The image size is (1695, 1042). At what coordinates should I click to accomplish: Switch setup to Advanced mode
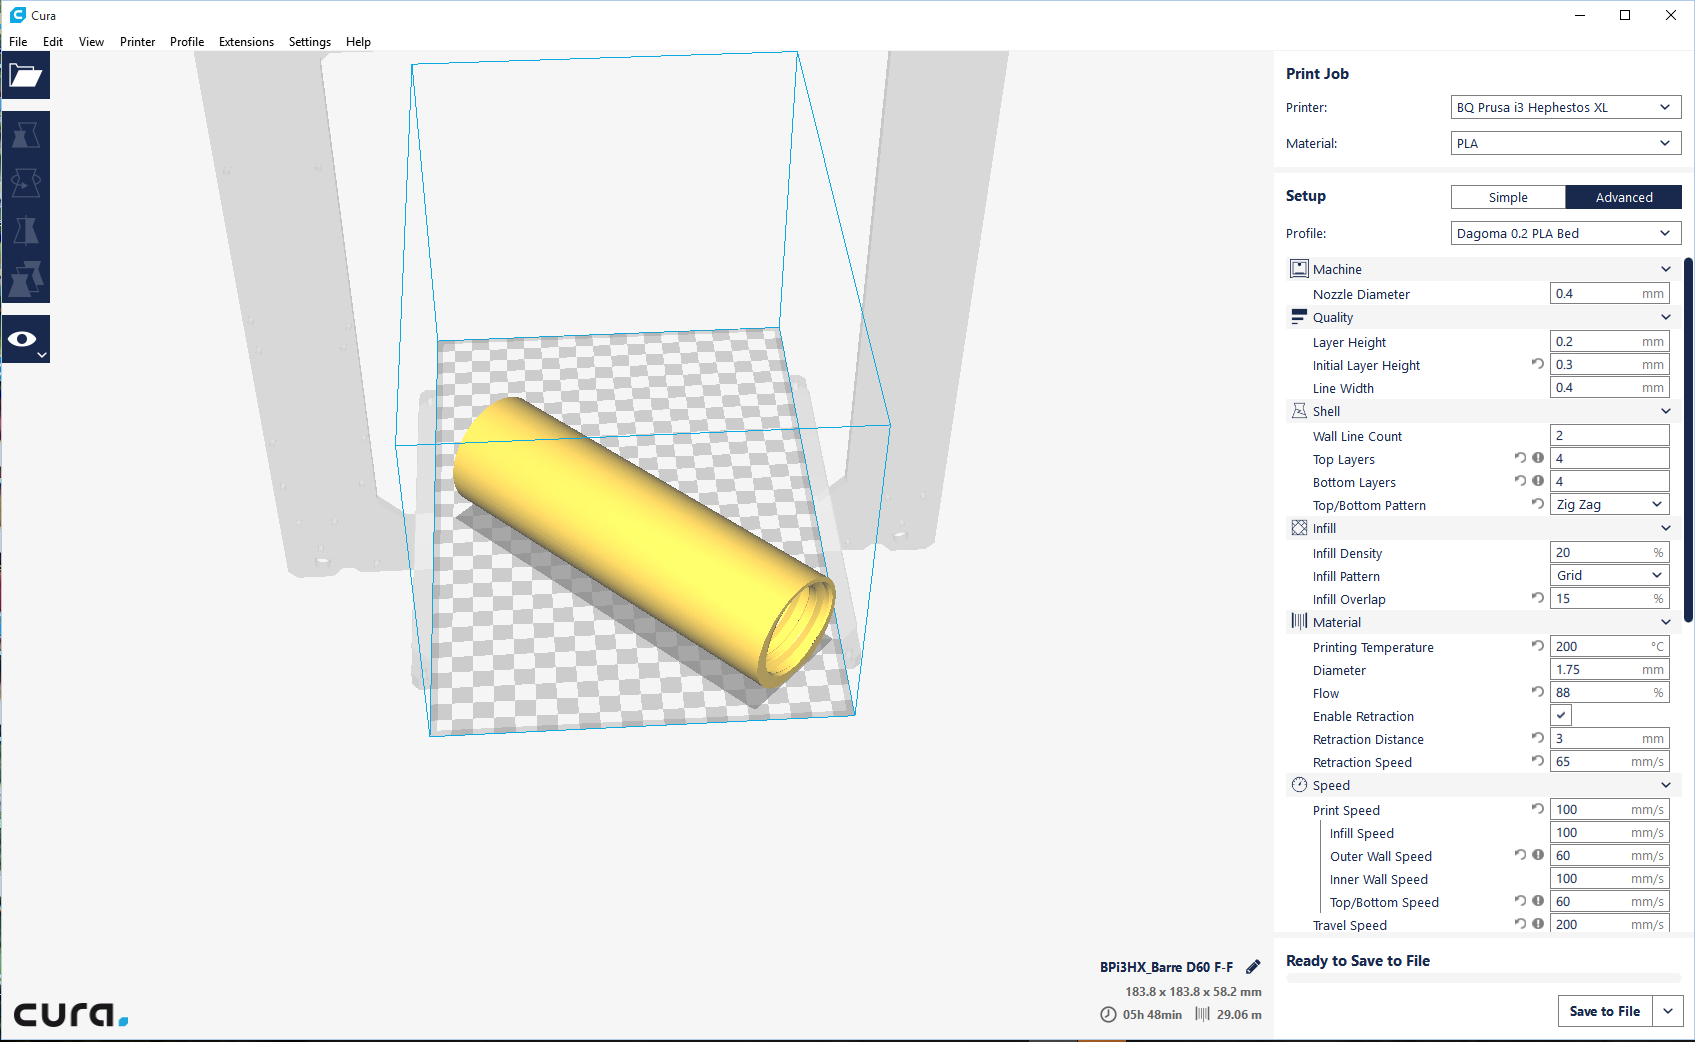(1624, 198)
